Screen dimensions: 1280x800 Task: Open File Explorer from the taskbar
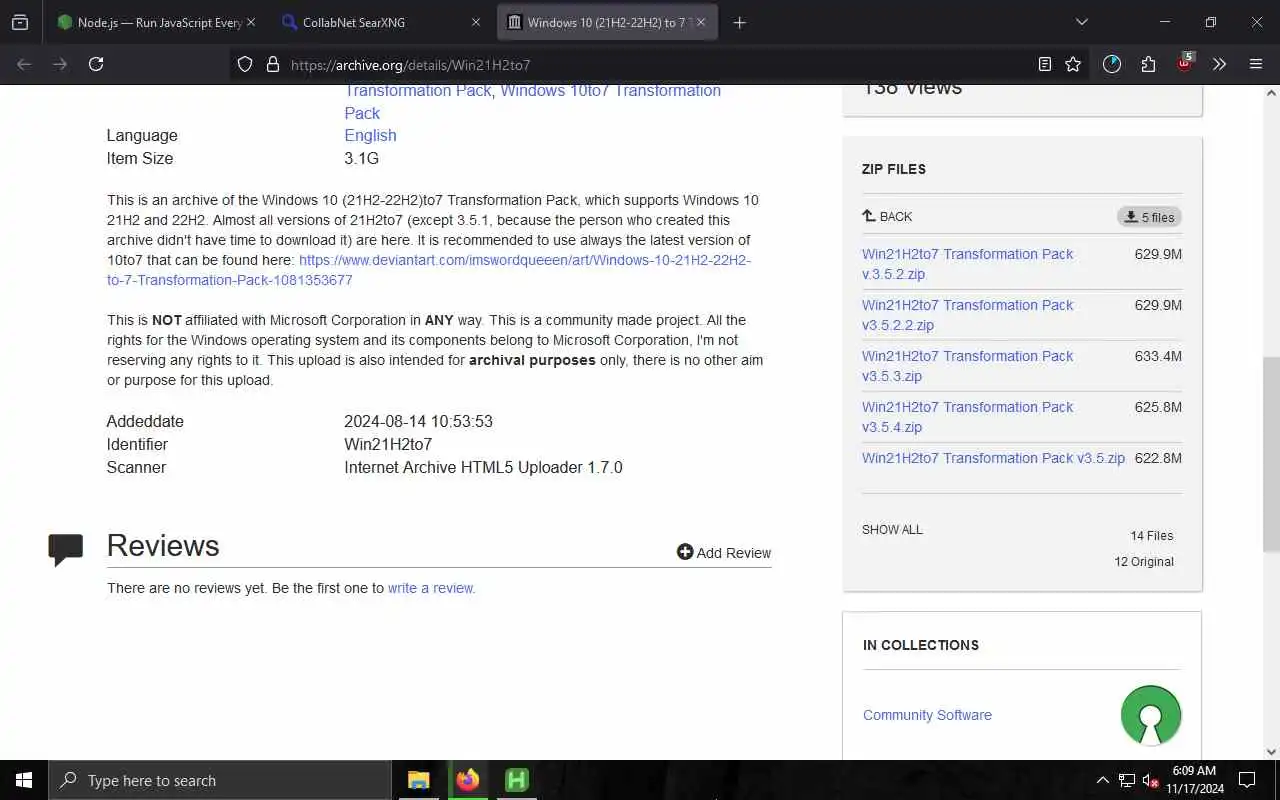coord(419,780)
